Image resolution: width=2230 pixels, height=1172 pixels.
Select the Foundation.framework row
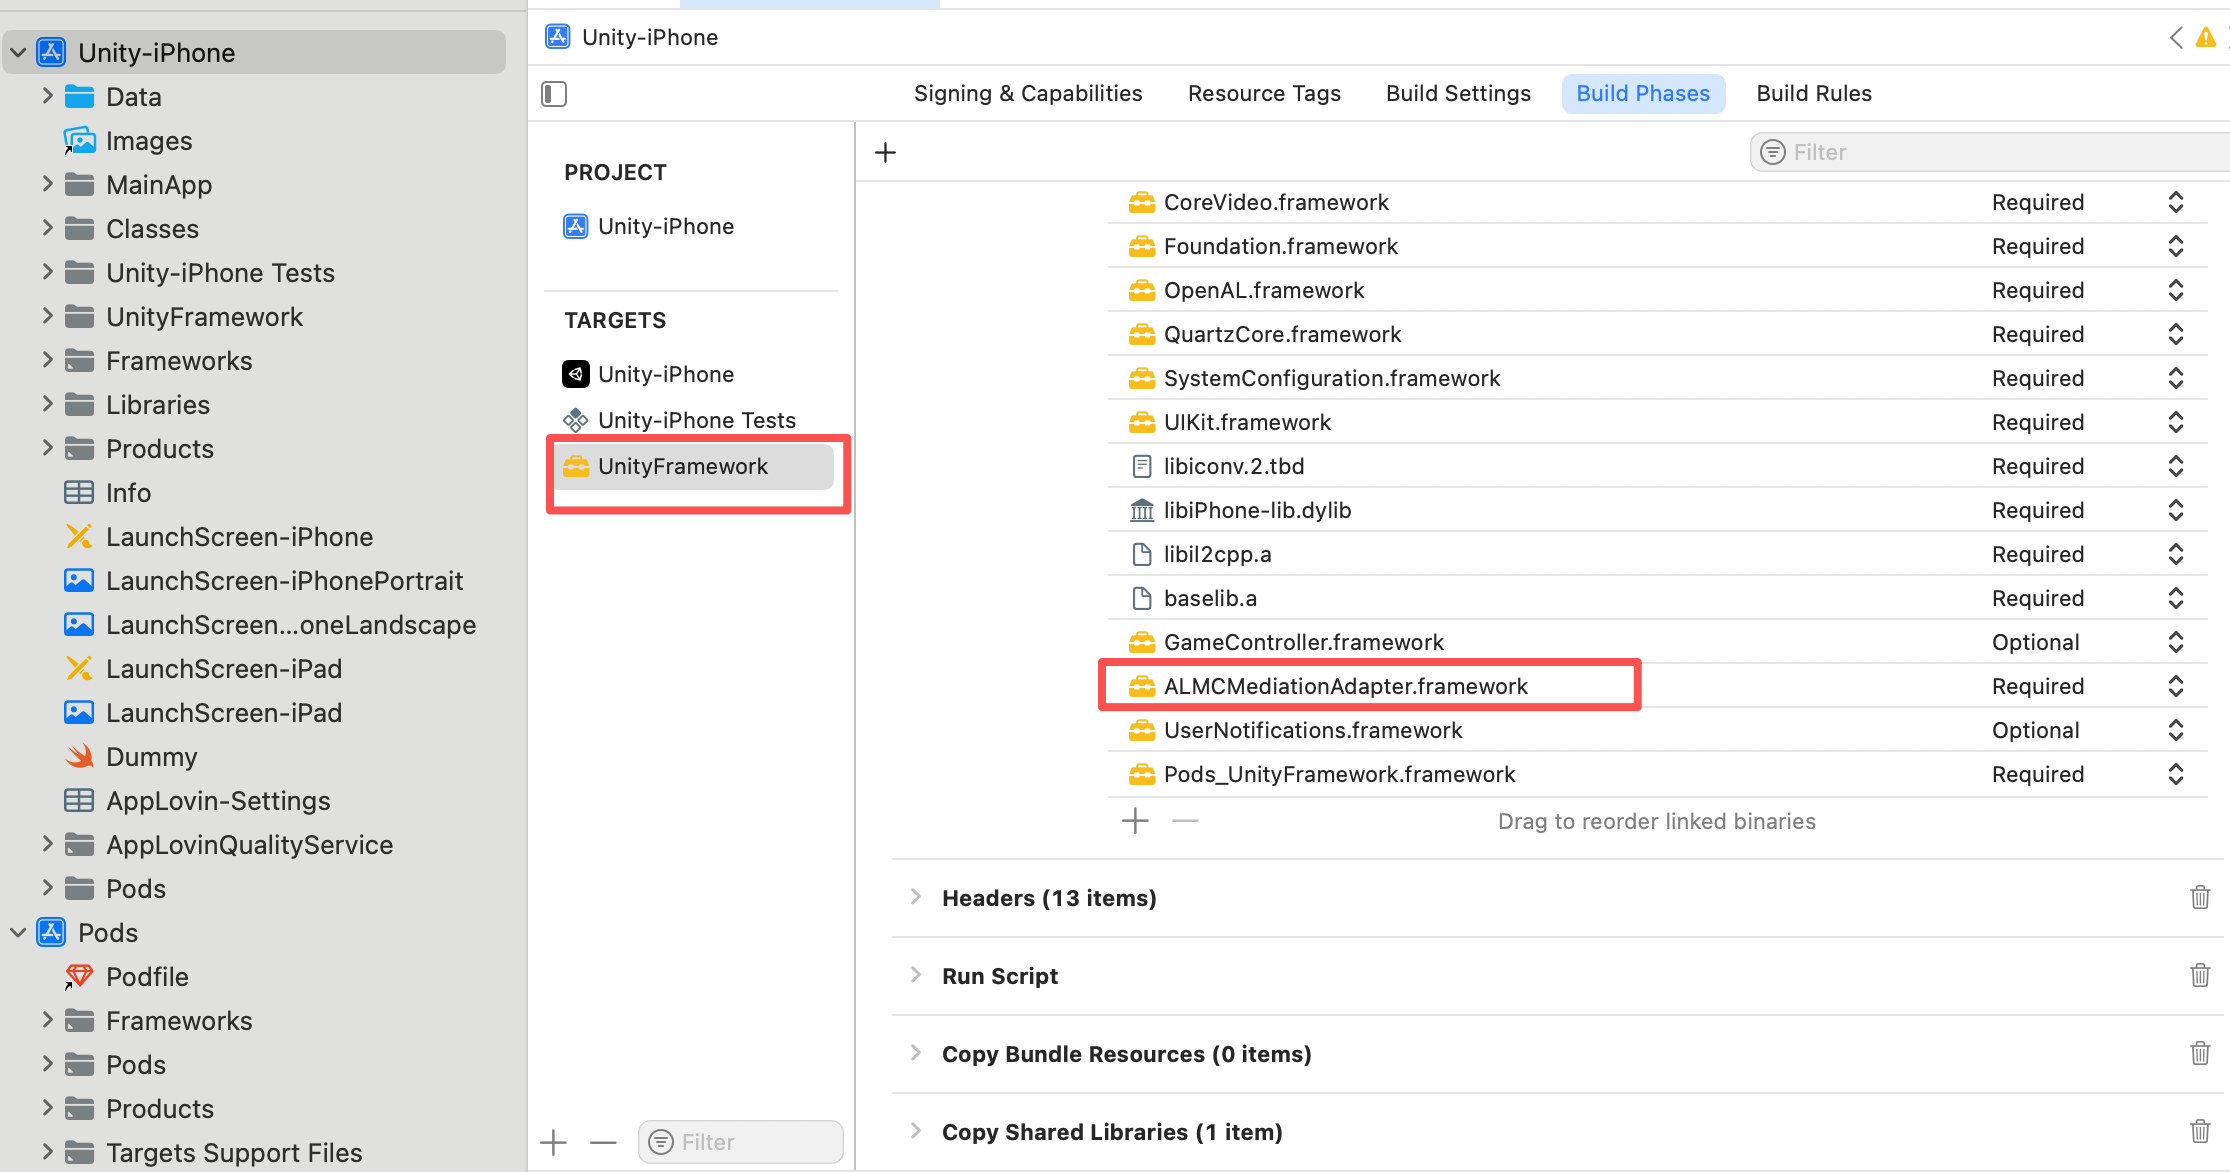(1657, 246)
